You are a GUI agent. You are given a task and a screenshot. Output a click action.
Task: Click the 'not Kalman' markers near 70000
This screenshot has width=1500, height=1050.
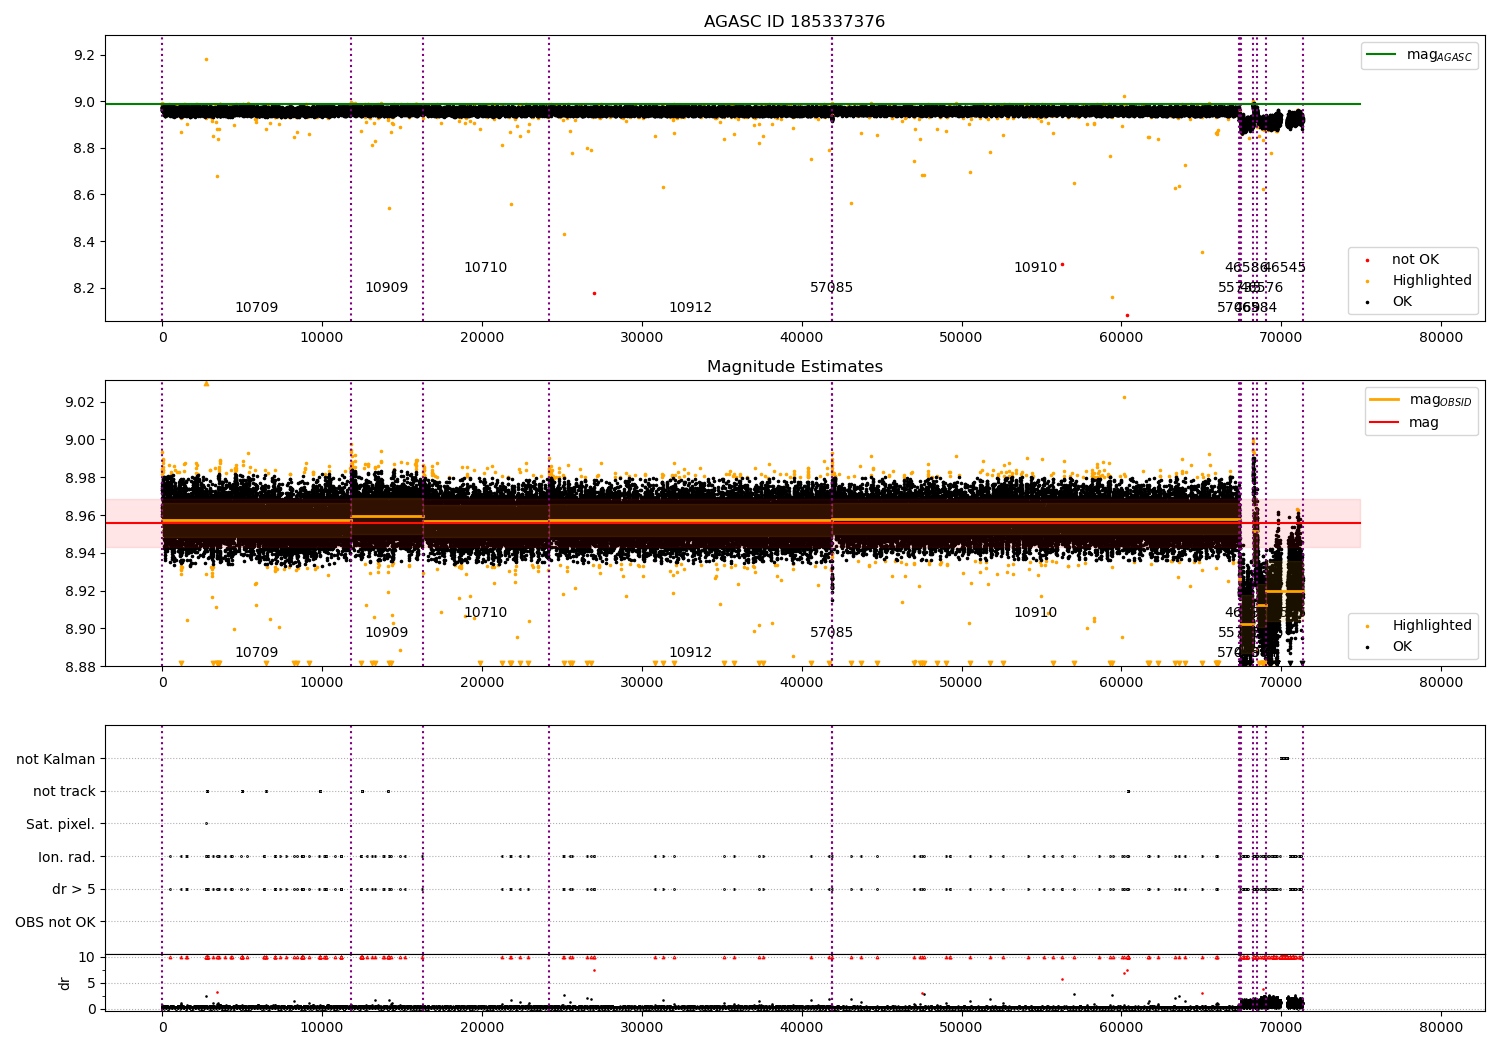[1284, 758]
